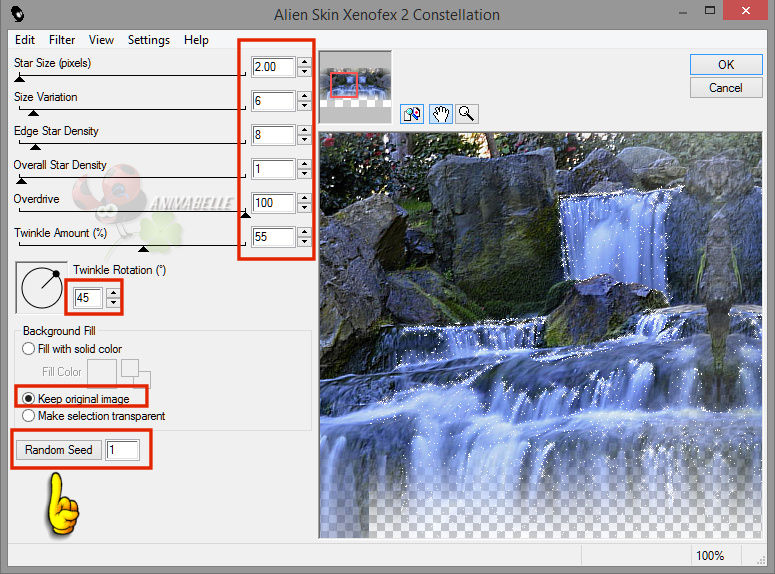Click the waterfall preview image
Image resolution: width=775 pixels, height=574 pixels.
[x=541, y=335]
